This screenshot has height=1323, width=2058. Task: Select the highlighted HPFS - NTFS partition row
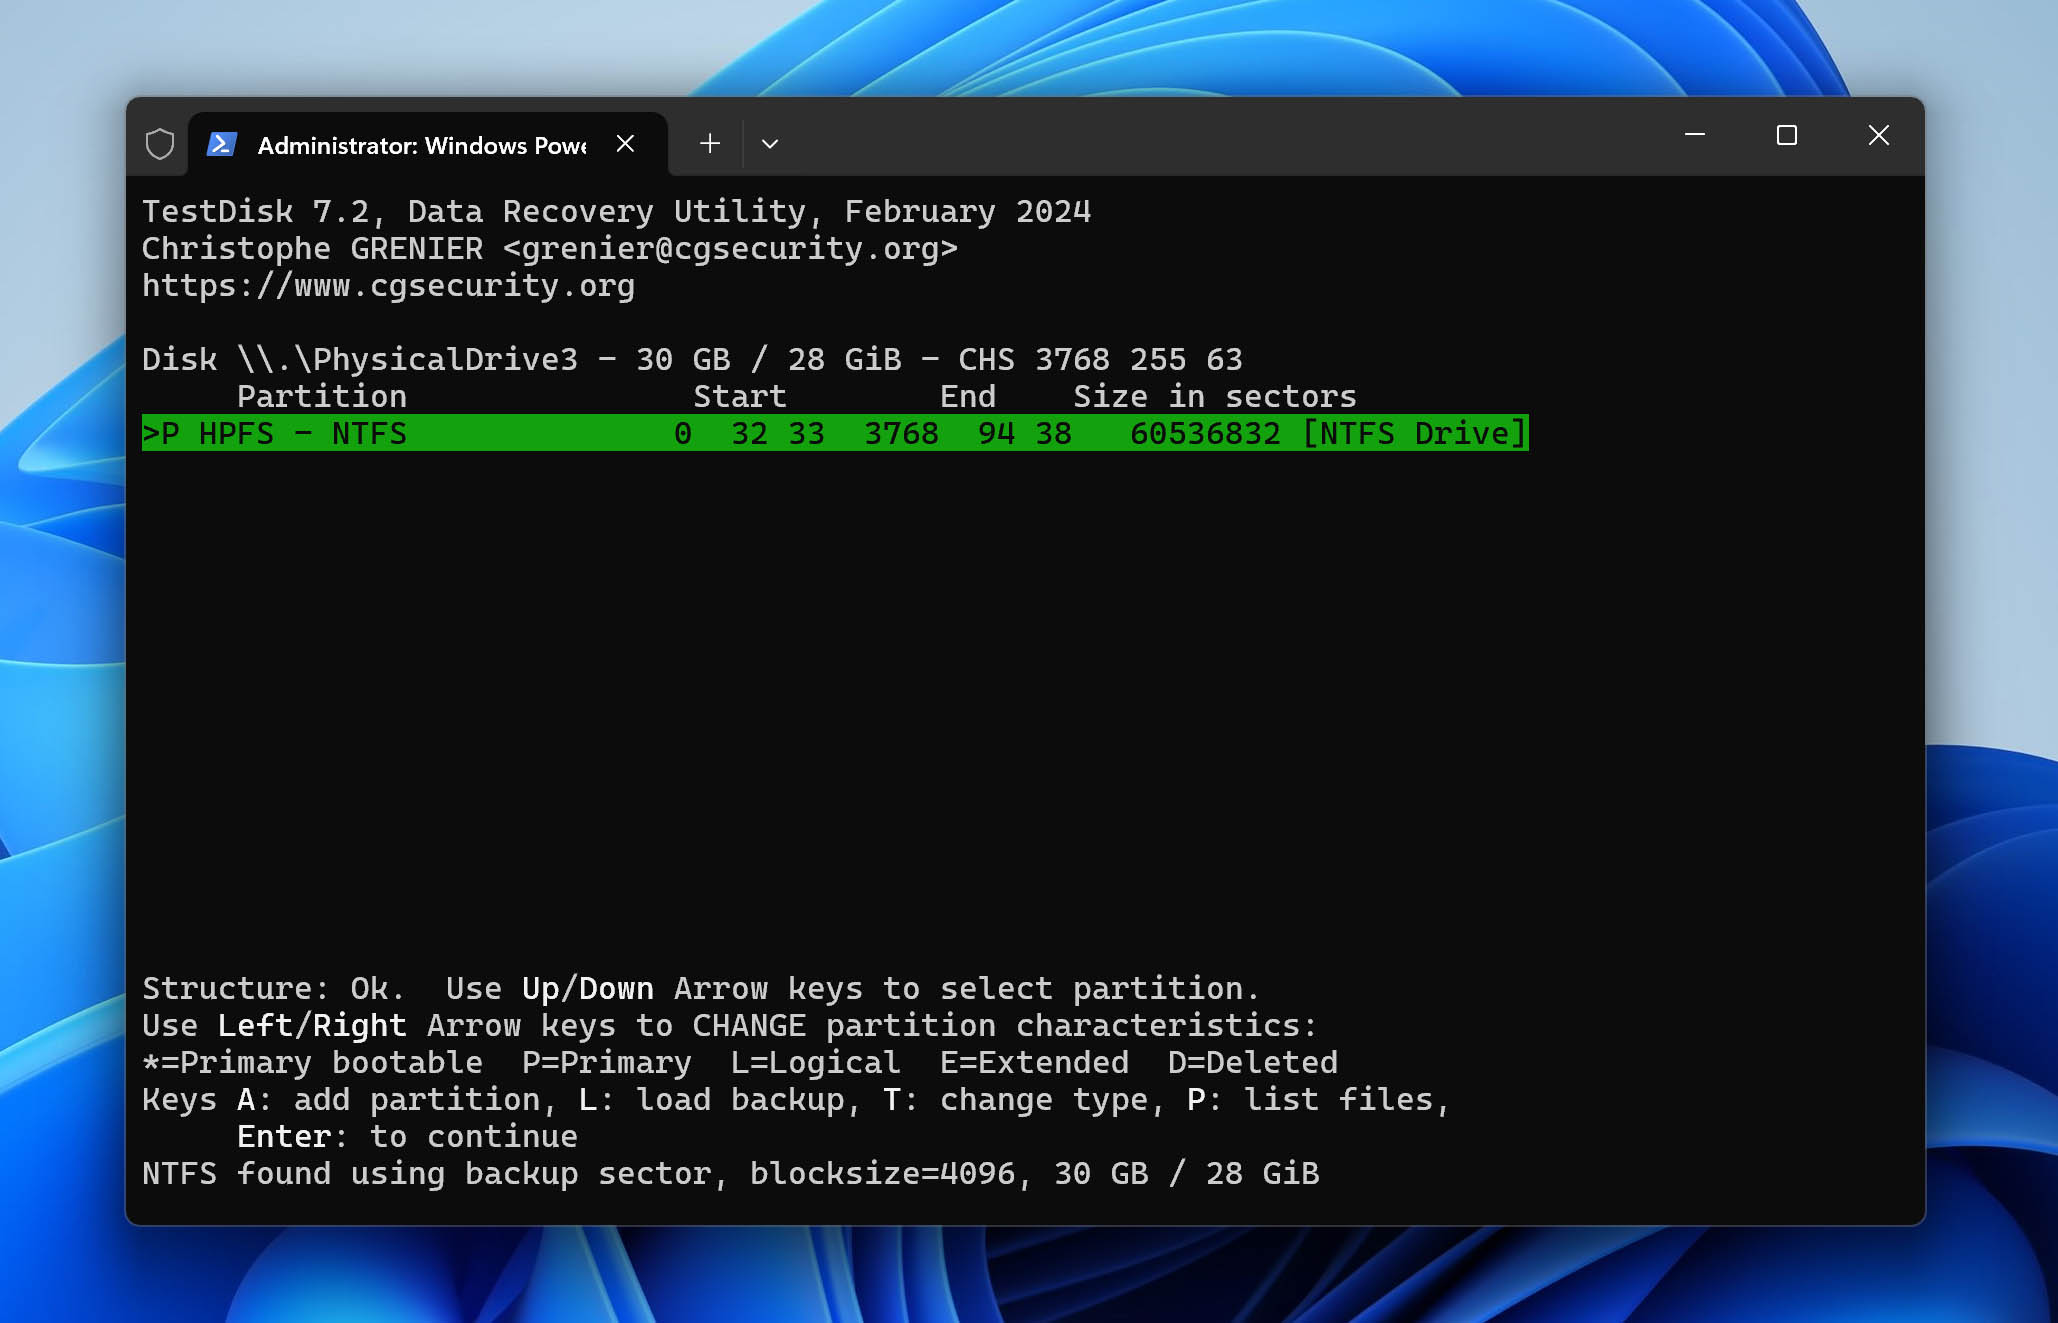[x=835, y=433]
